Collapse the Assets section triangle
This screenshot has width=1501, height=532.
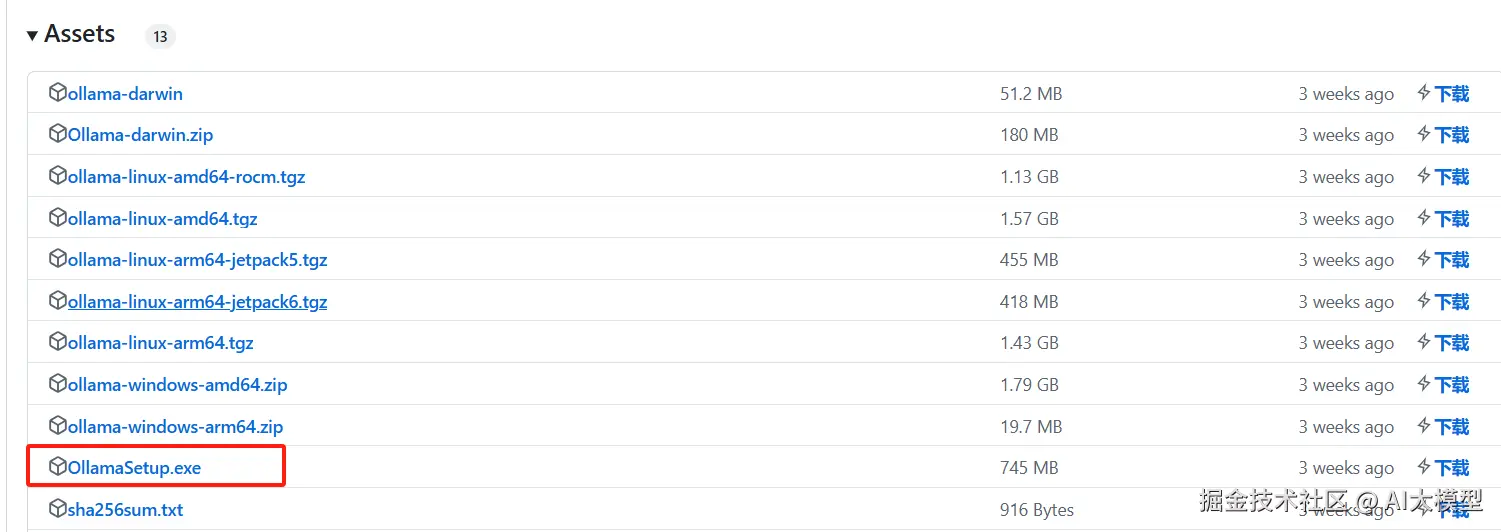click(33, 36)
